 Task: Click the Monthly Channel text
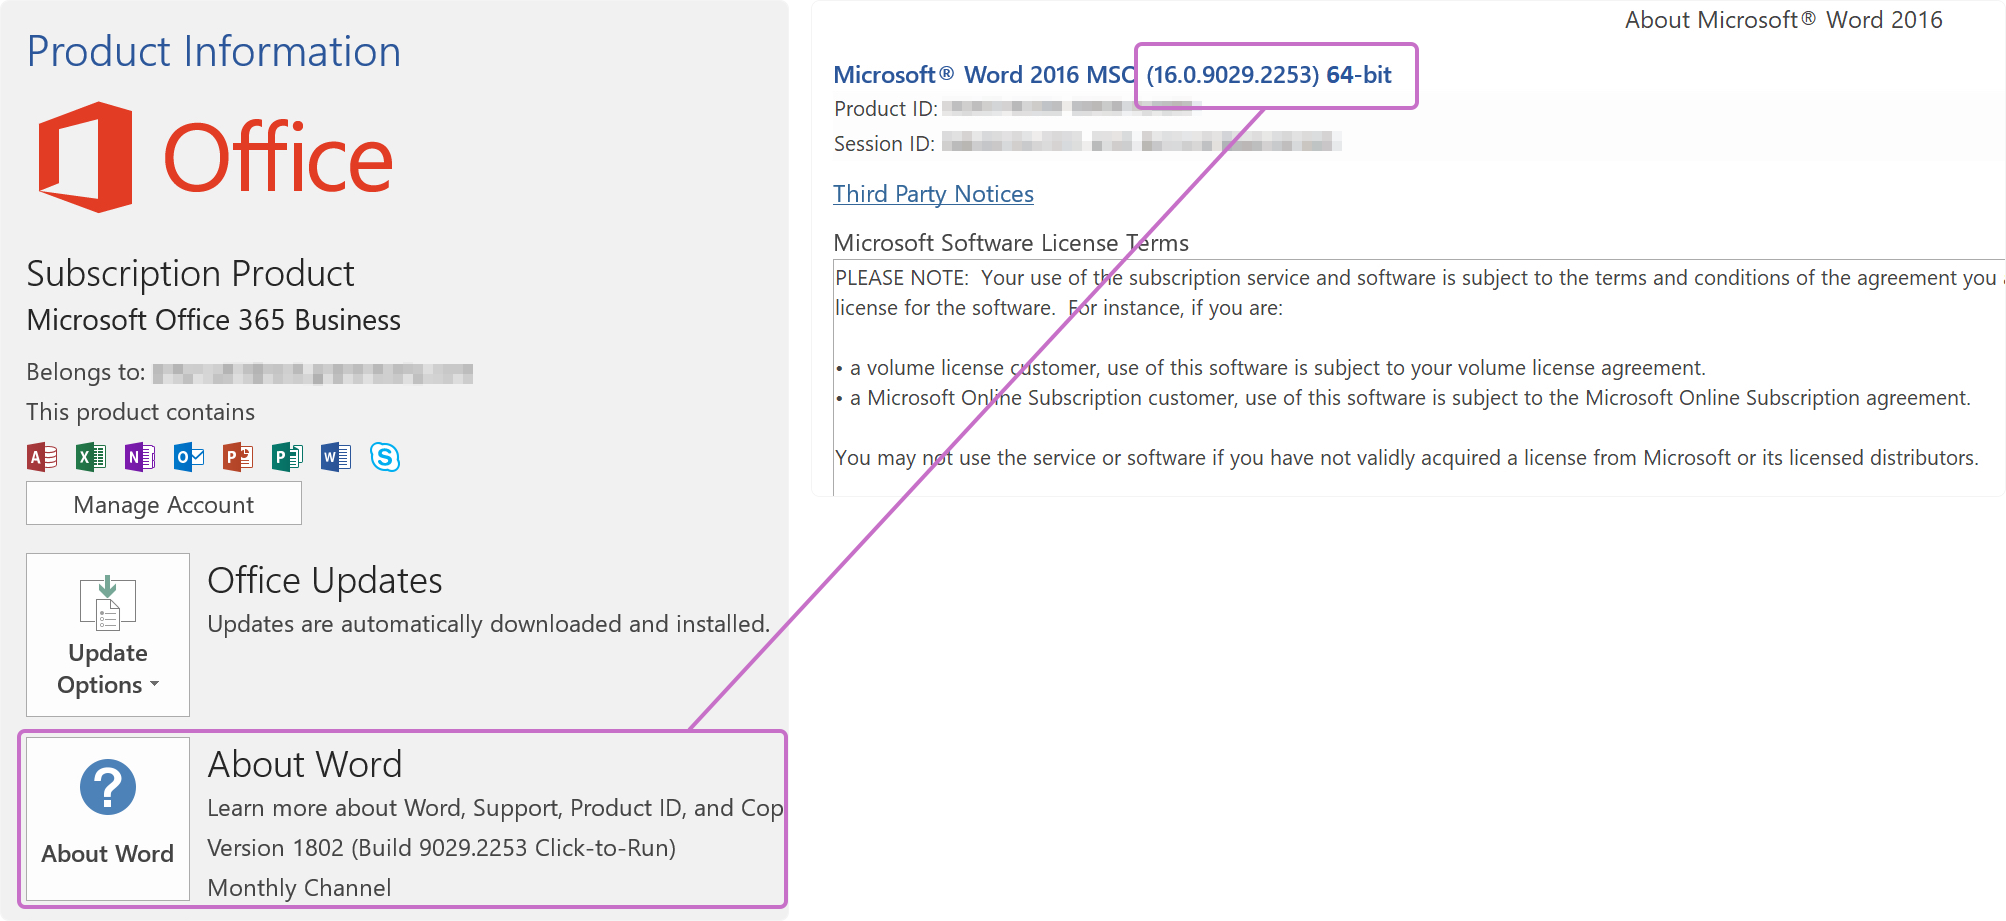pyautogui.click(x=299, y=888)
